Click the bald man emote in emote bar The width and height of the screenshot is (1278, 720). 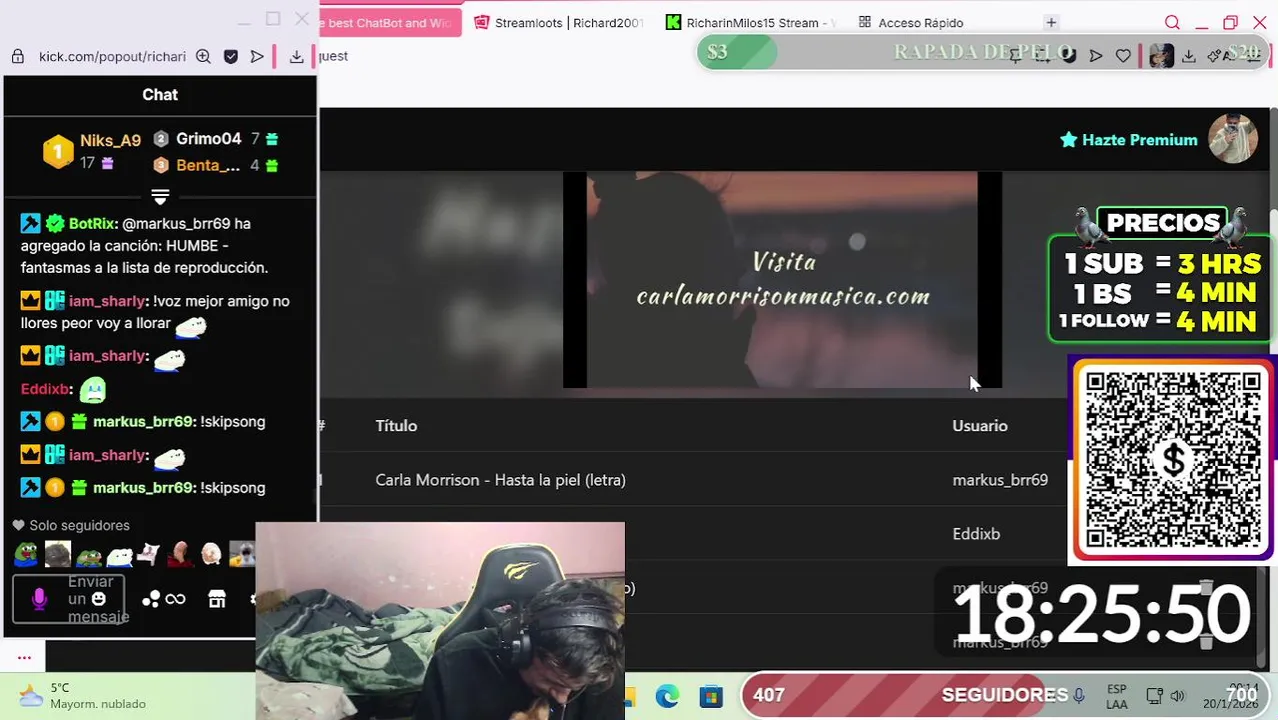point(181,554)
